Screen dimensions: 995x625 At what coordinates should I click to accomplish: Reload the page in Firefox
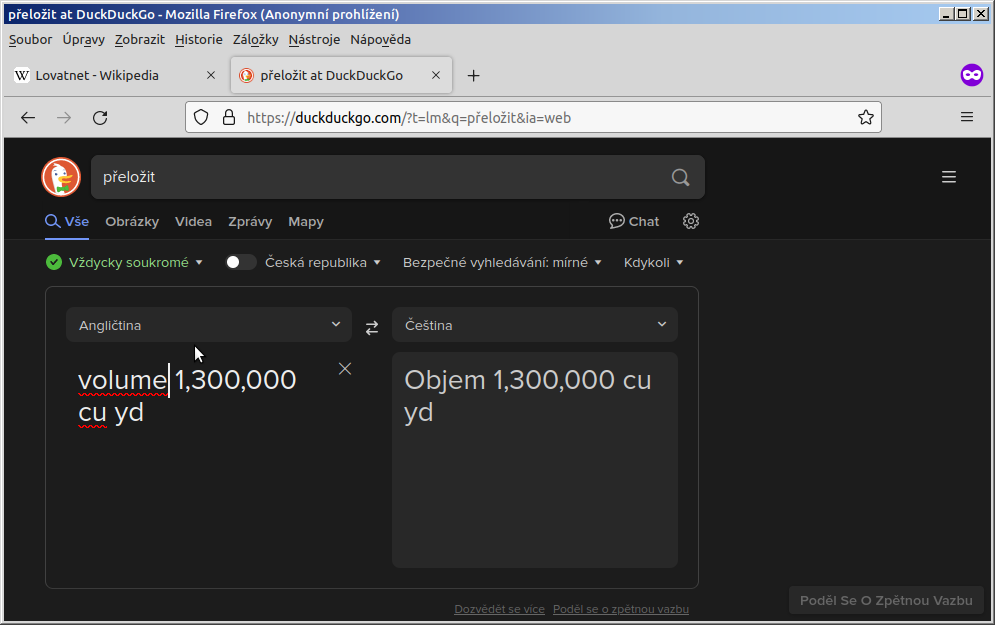point(100,117)
